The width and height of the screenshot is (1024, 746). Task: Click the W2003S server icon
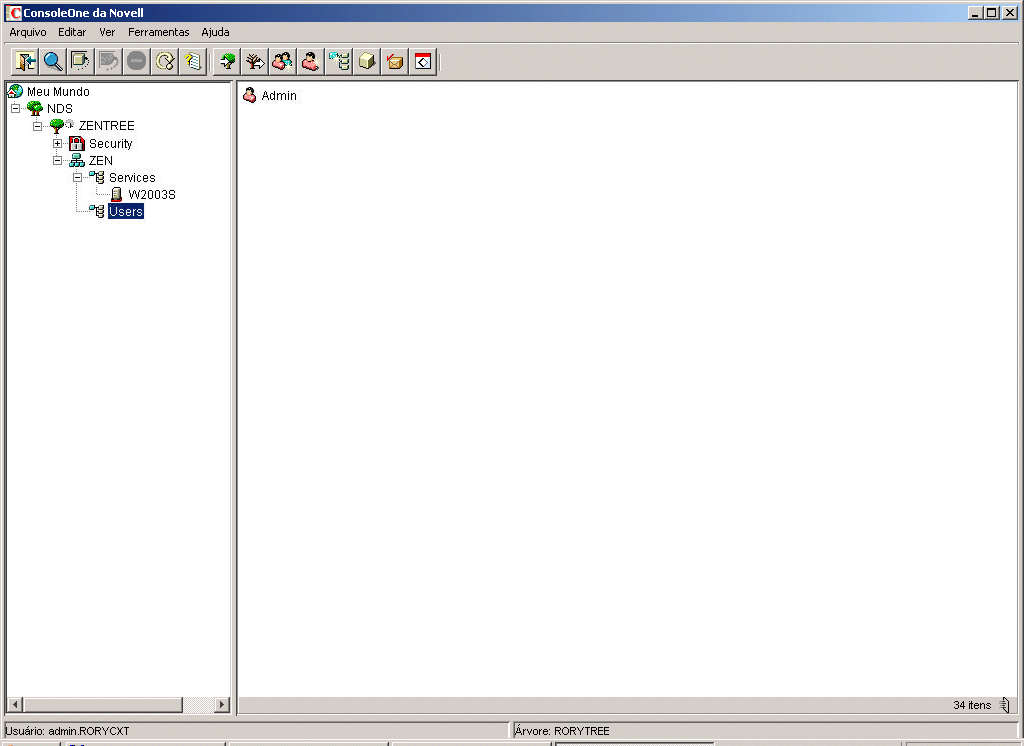point(116,194)
